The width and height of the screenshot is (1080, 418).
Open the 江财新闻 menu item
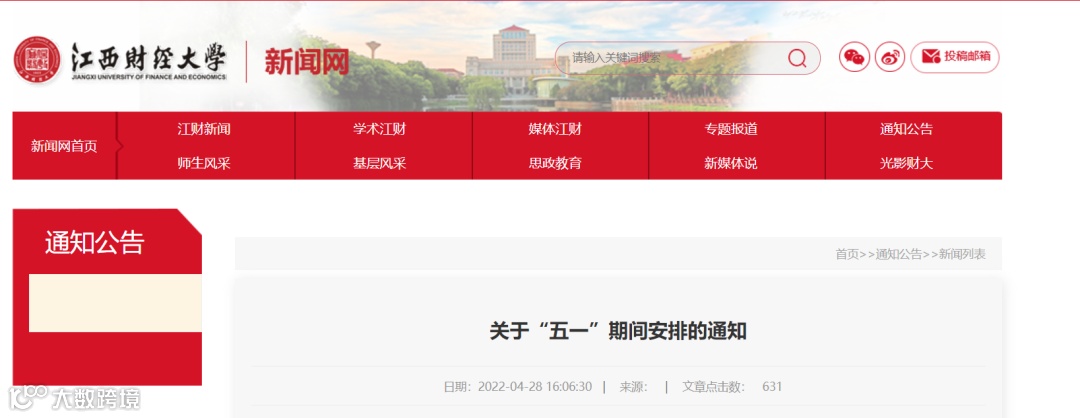pos(204,129)
